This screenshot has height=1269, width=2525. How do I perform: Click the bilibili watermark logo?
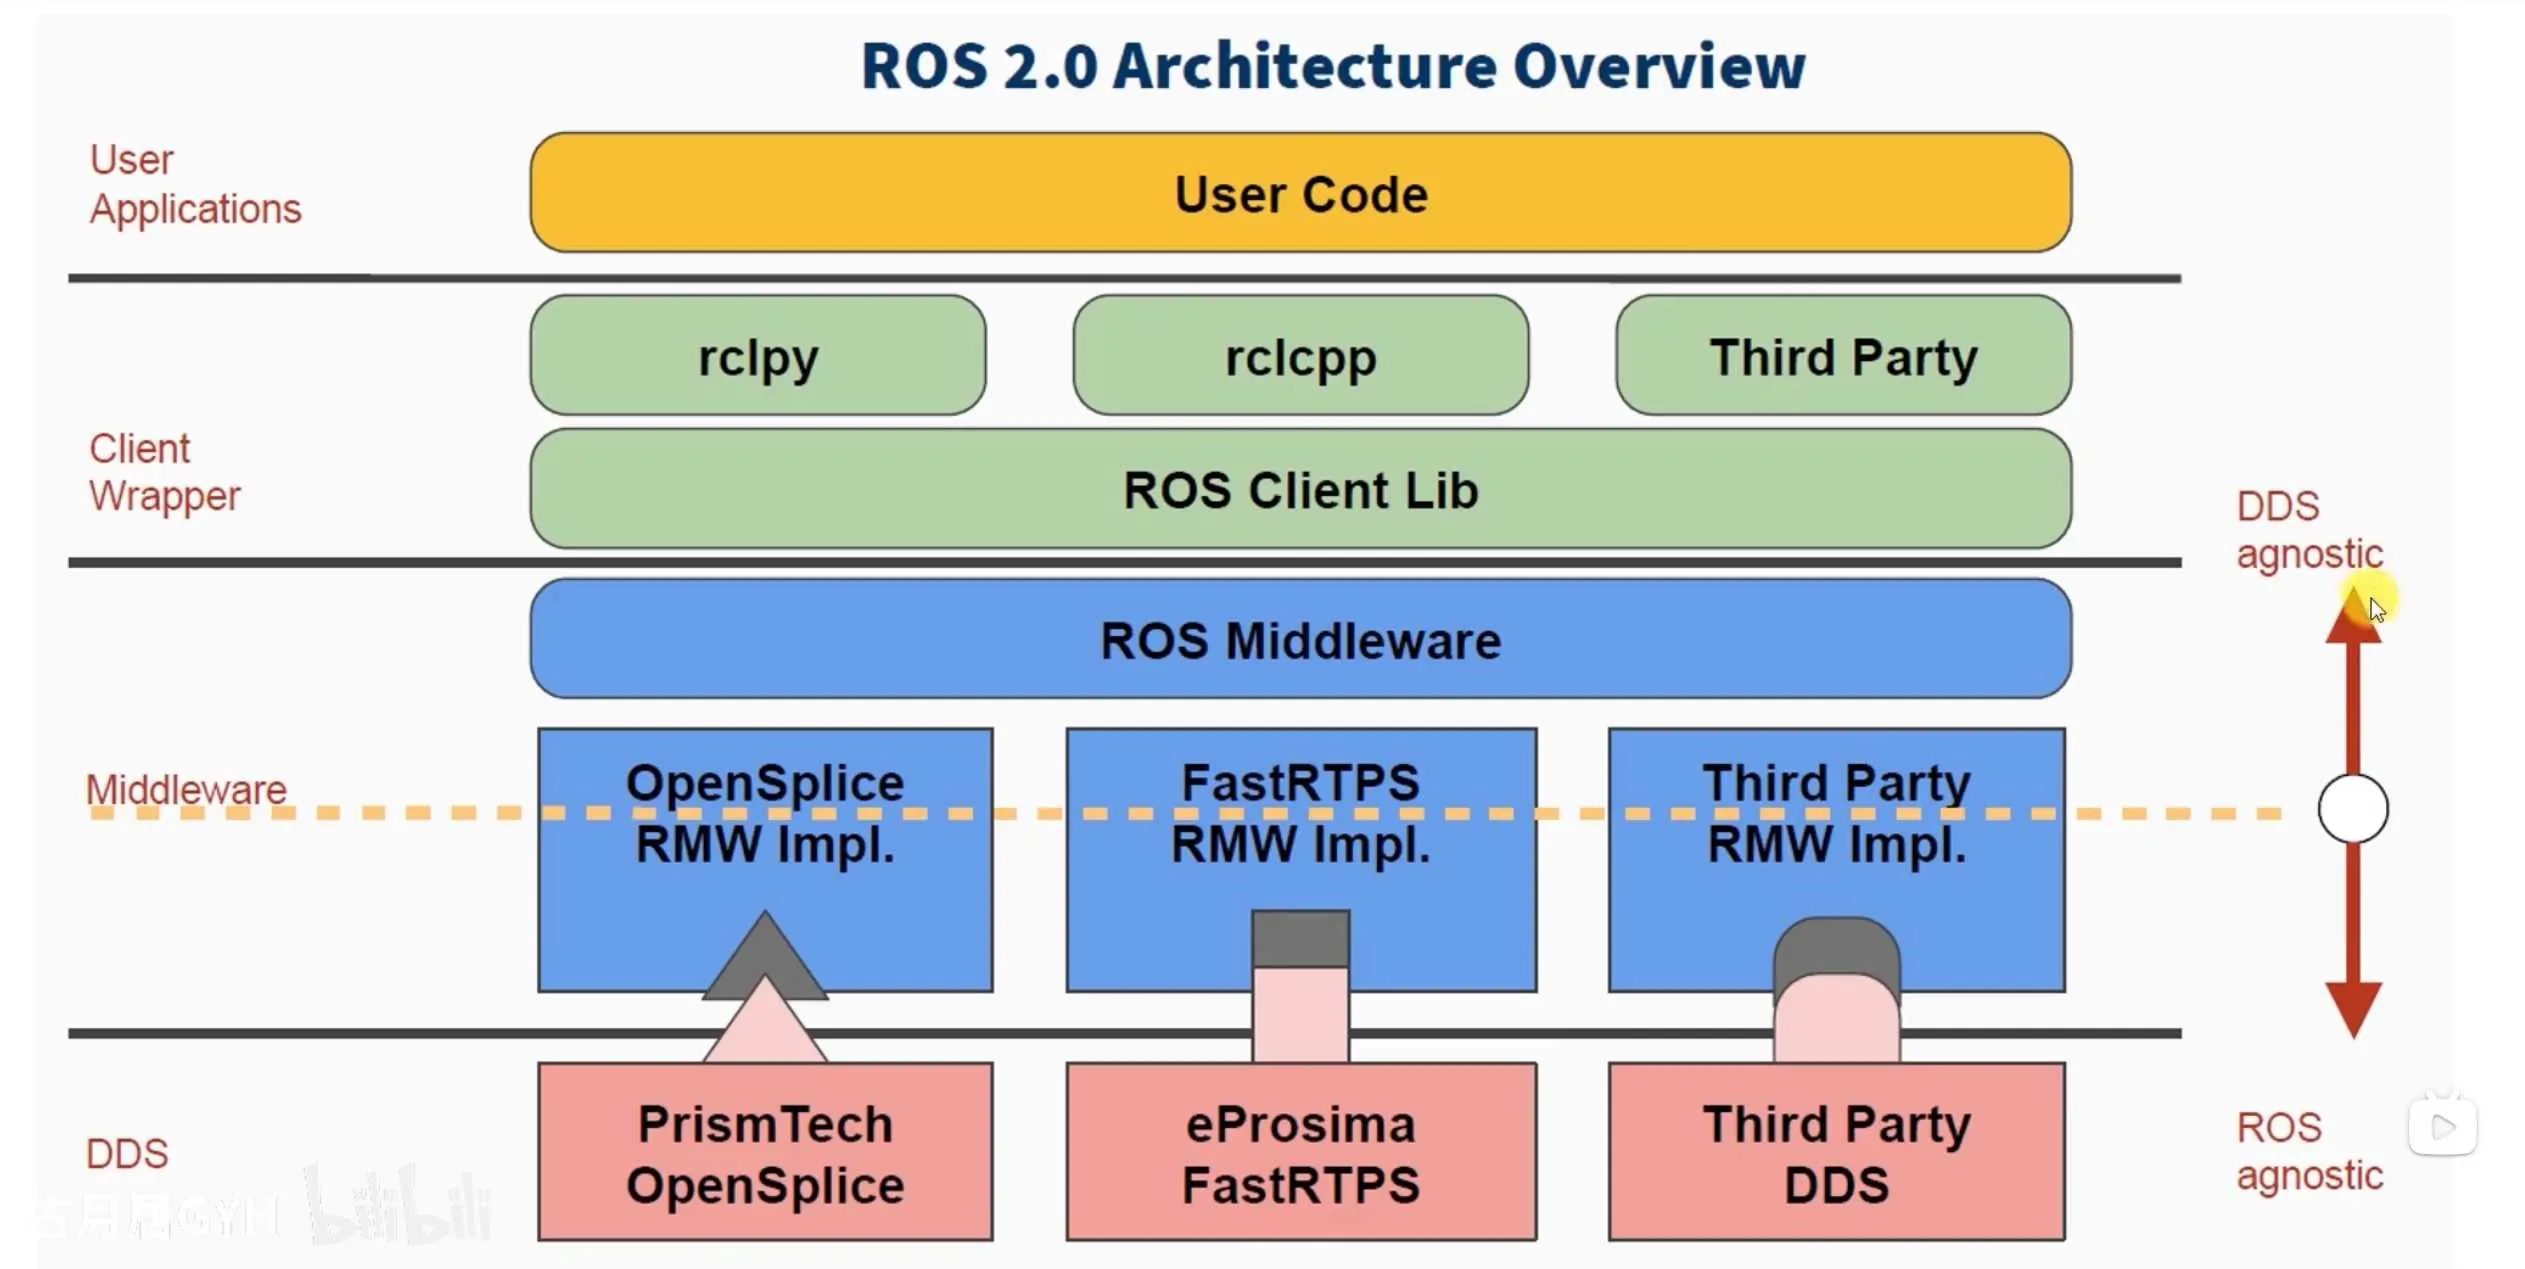(398, 1205)
